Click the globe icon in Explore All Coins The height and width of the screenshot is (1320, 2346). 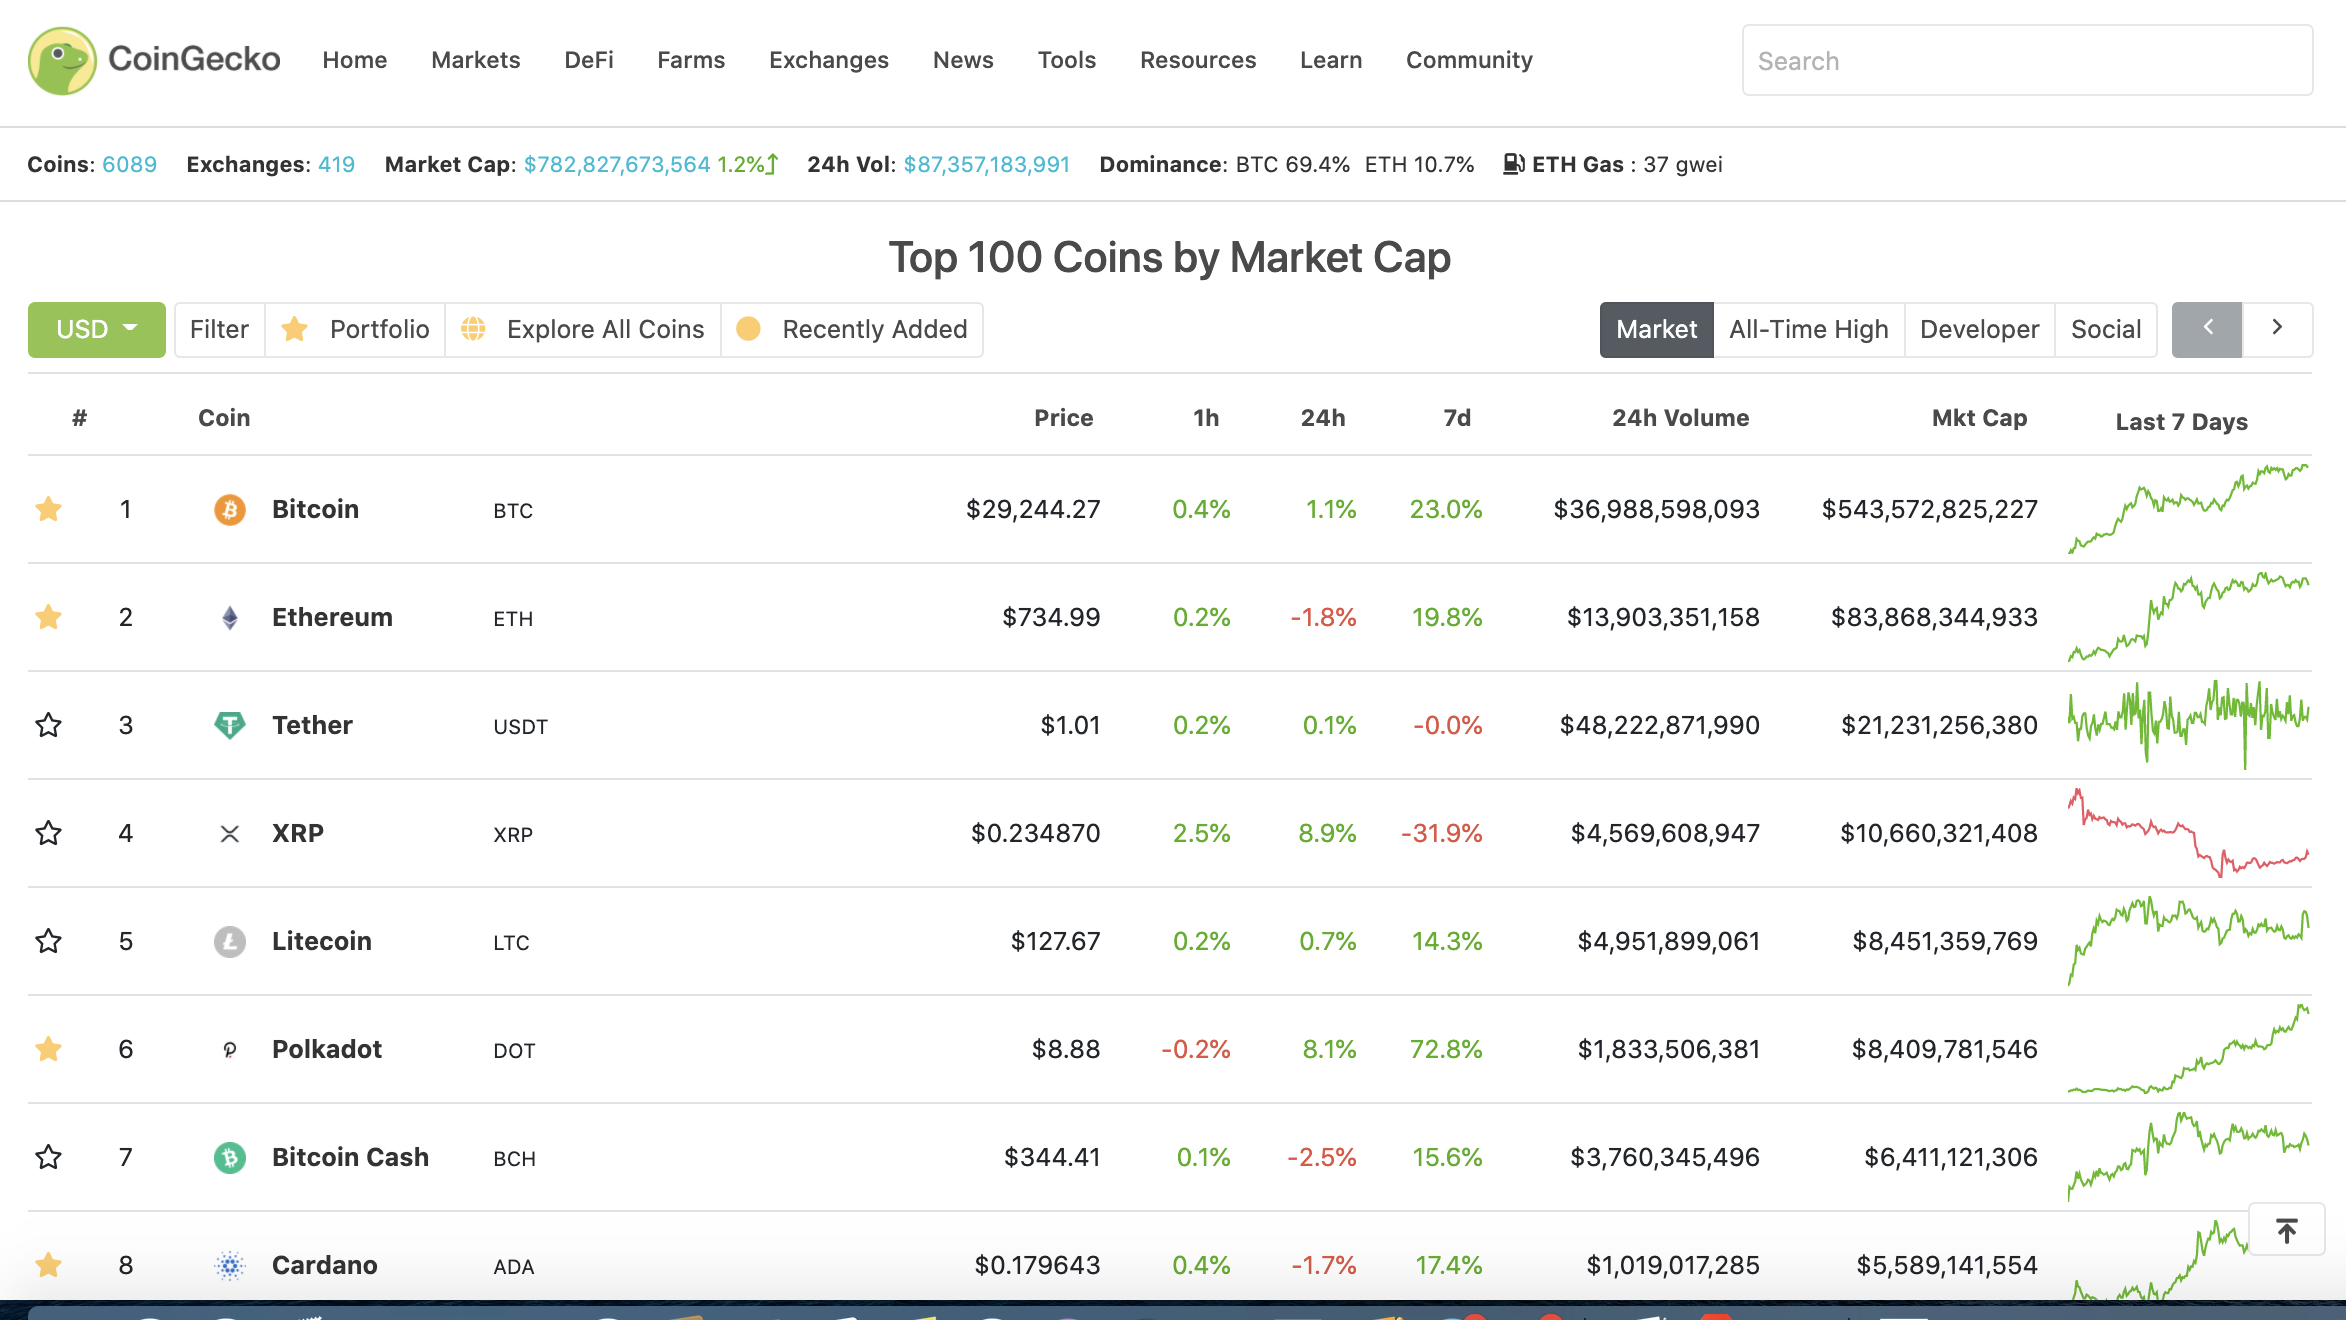[x=473, y=329]
